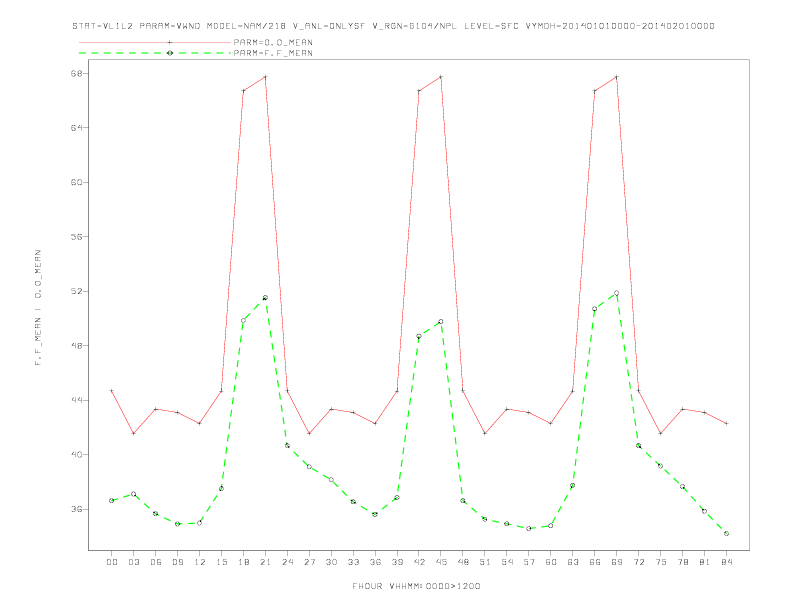Click green F.F_MEAN point at hour 45
The width and height of the screenshot is (792, 612).
(x=441, y=322)
